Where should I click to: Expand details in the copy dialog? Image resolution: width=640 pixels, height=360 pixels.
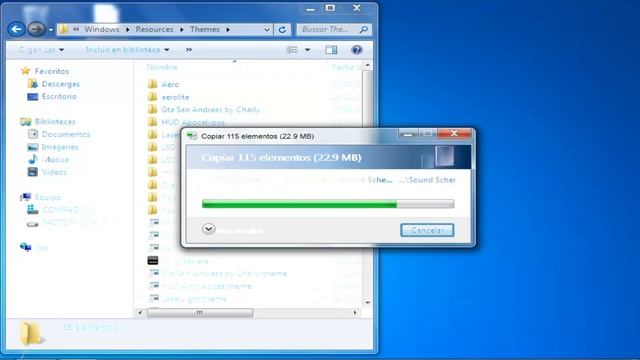[208, 229]
